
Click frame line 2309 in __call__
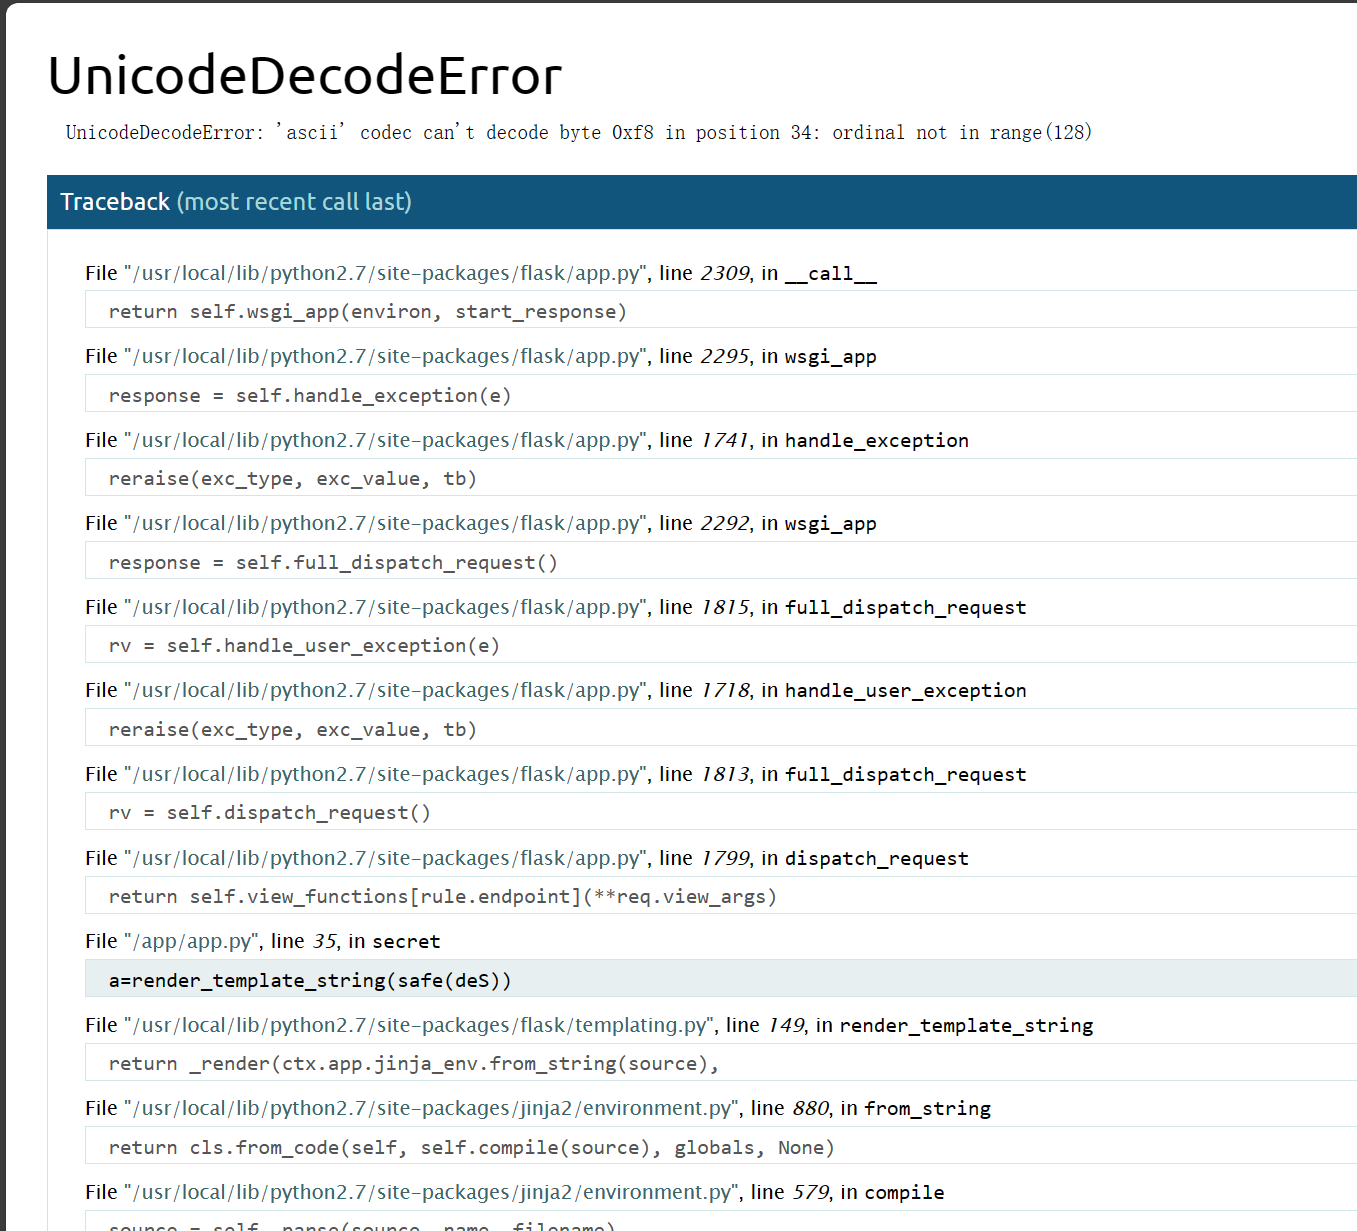481,273
